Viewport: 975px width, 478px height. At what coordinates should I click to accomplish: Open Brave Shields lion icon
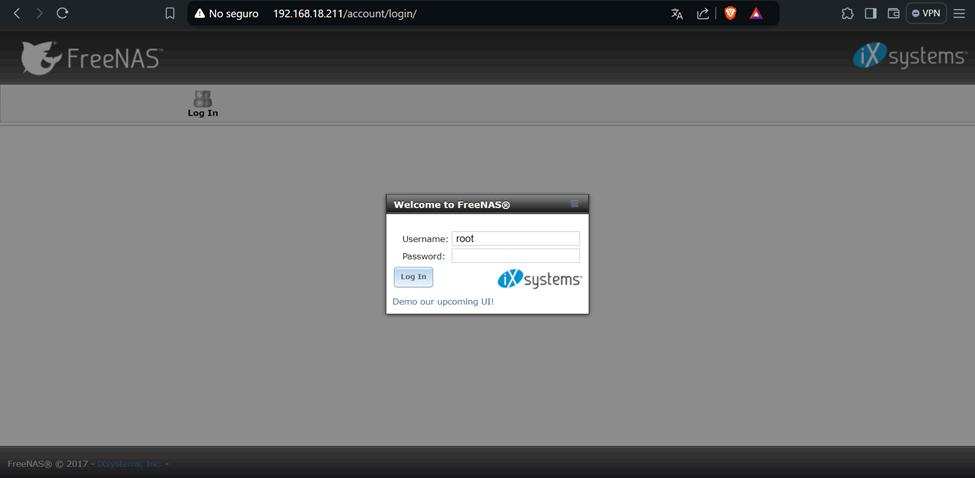(731, 13)
